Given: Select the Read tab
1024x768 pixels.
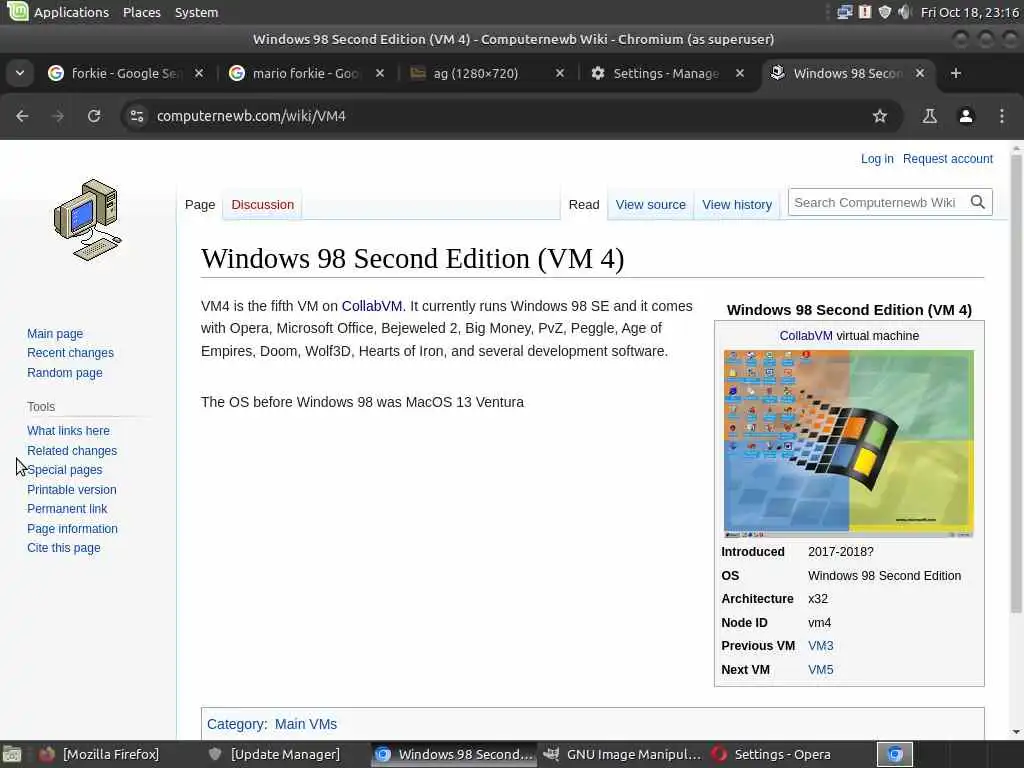Looking at the screenshot, I should tap(584, 204).
